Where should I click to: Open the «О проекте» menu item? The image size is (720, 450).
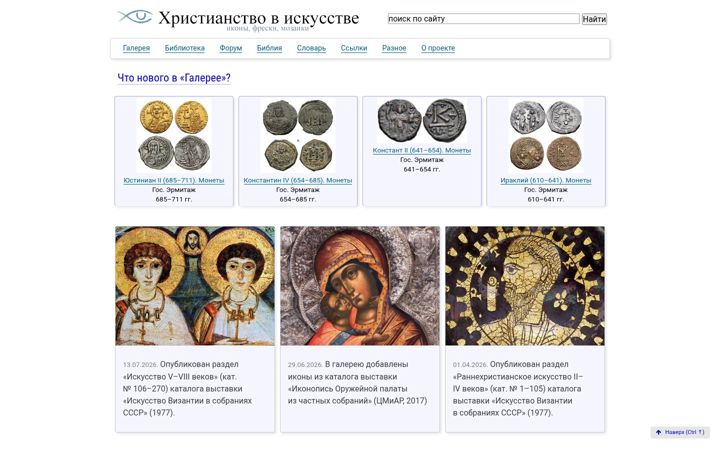click(x=438, y=48)
